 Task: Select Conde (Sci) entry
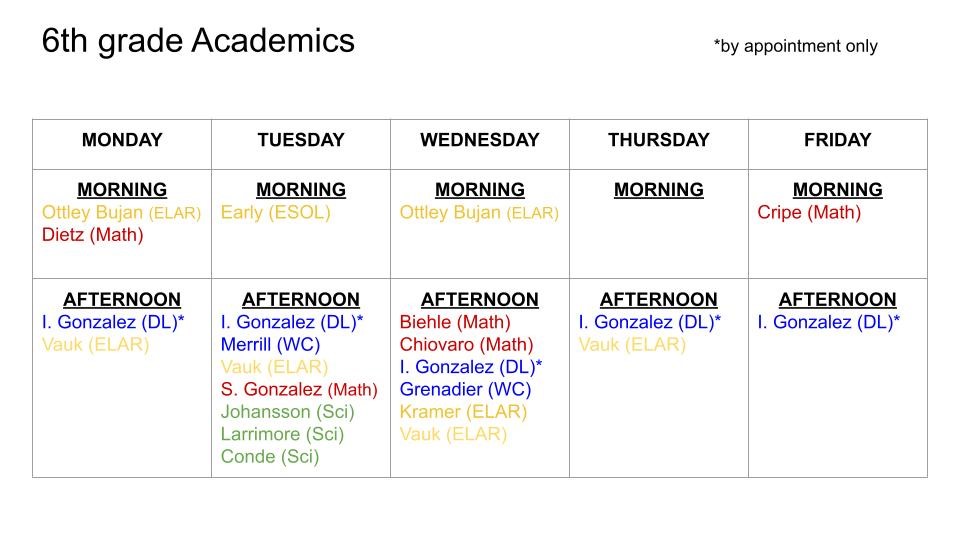coord(270,456)
